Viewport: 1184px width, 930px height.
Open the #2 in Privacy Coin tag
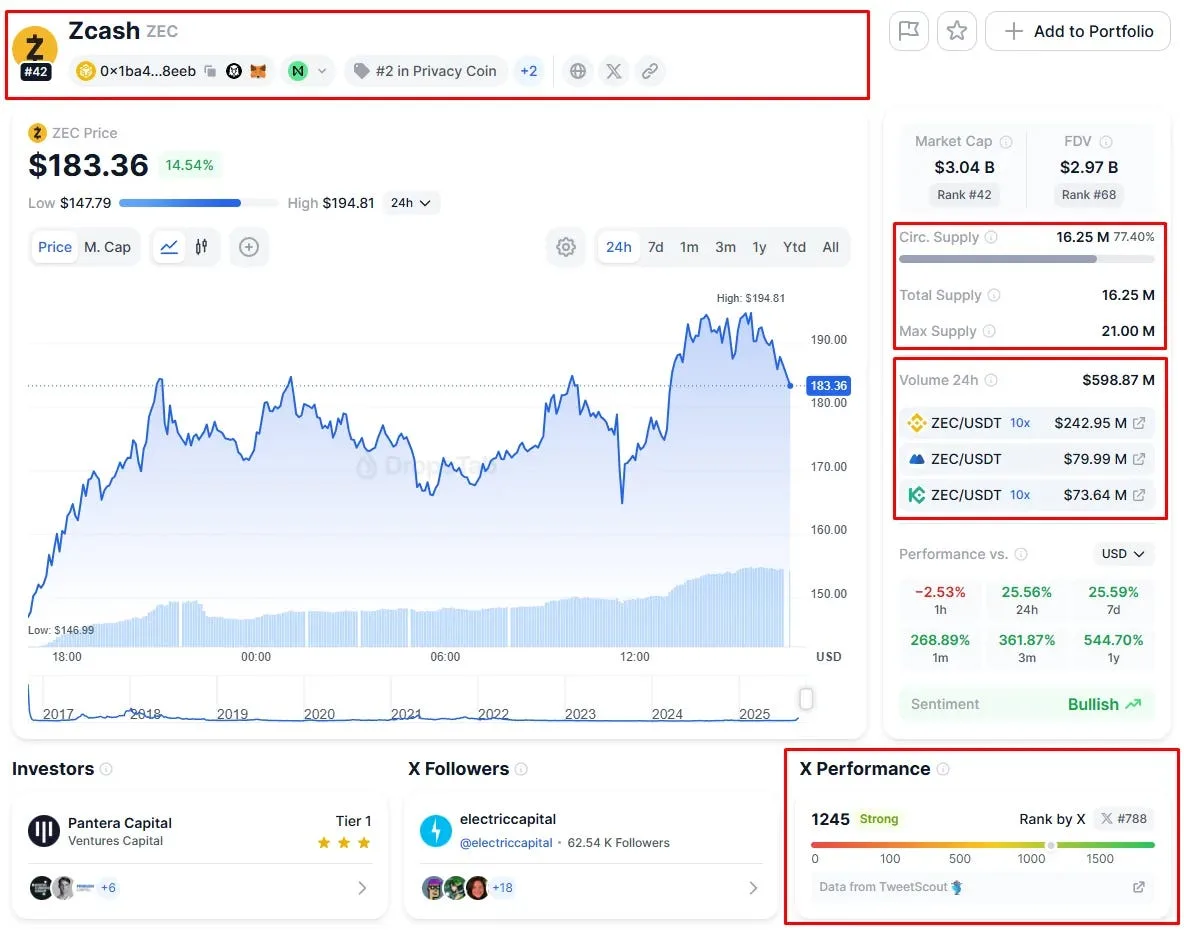(x=426, y=71)
